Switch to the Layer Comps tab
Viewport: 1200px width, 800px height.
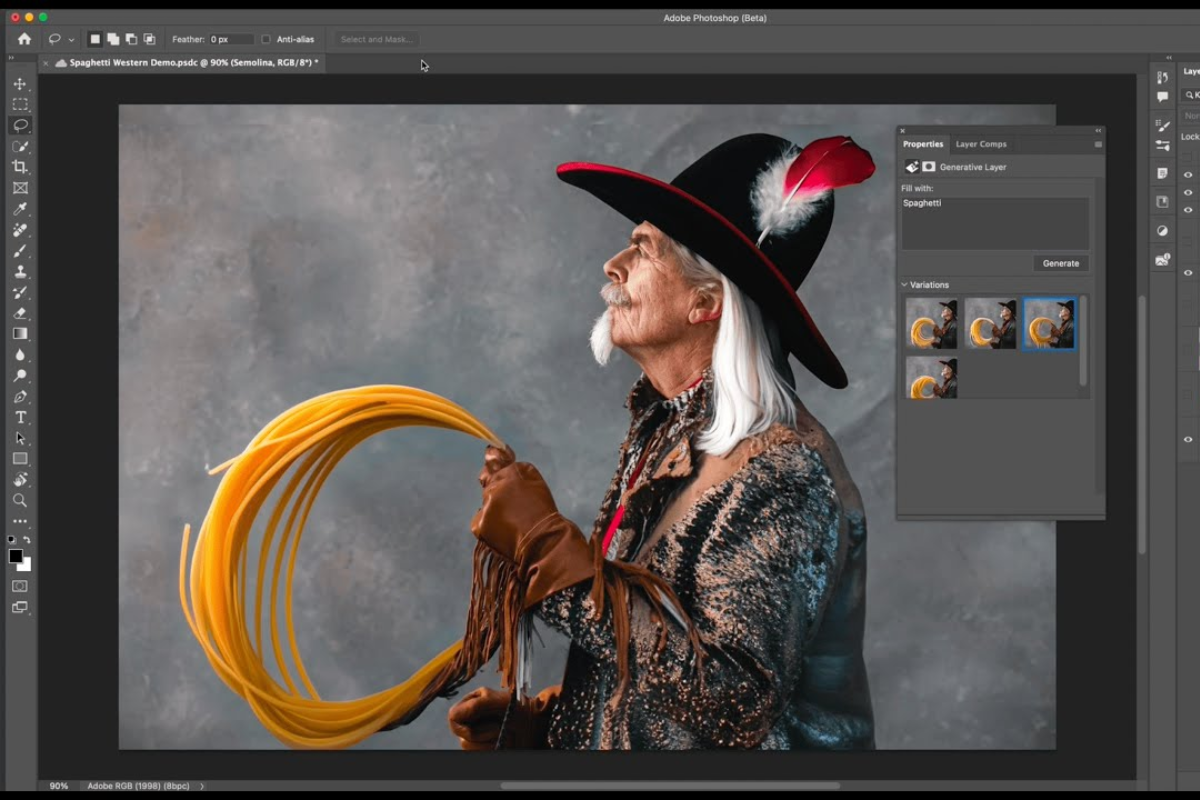980,144
